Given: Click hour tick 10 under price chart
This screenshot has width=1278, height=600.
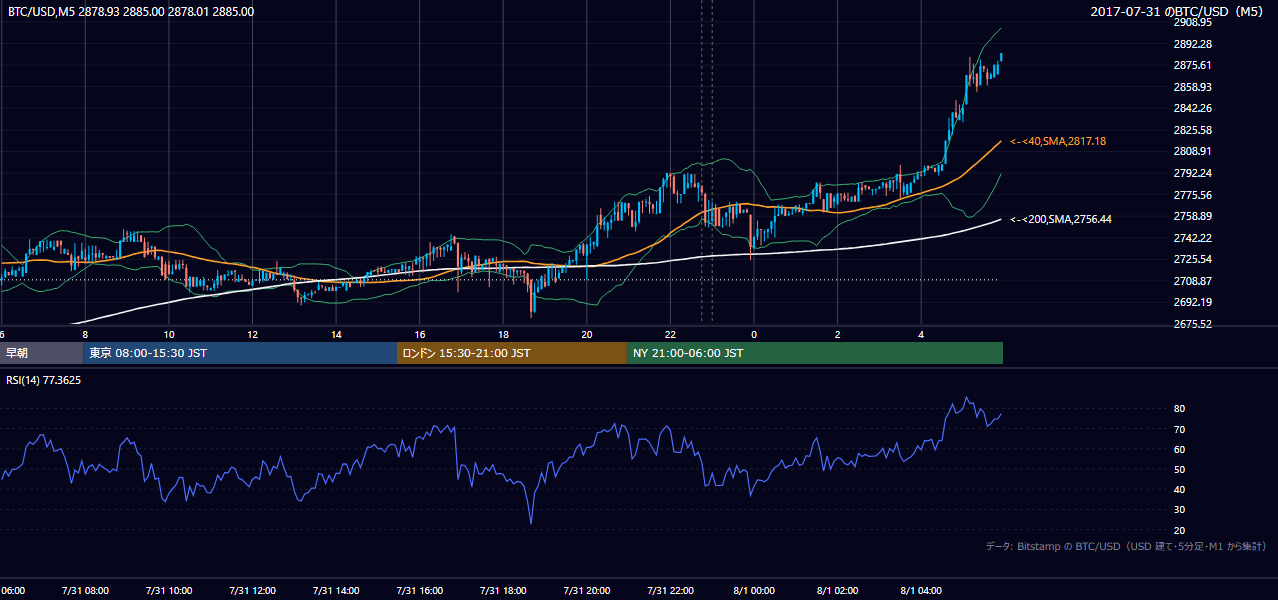Looking at the screenshot, I should pos(169,334).
